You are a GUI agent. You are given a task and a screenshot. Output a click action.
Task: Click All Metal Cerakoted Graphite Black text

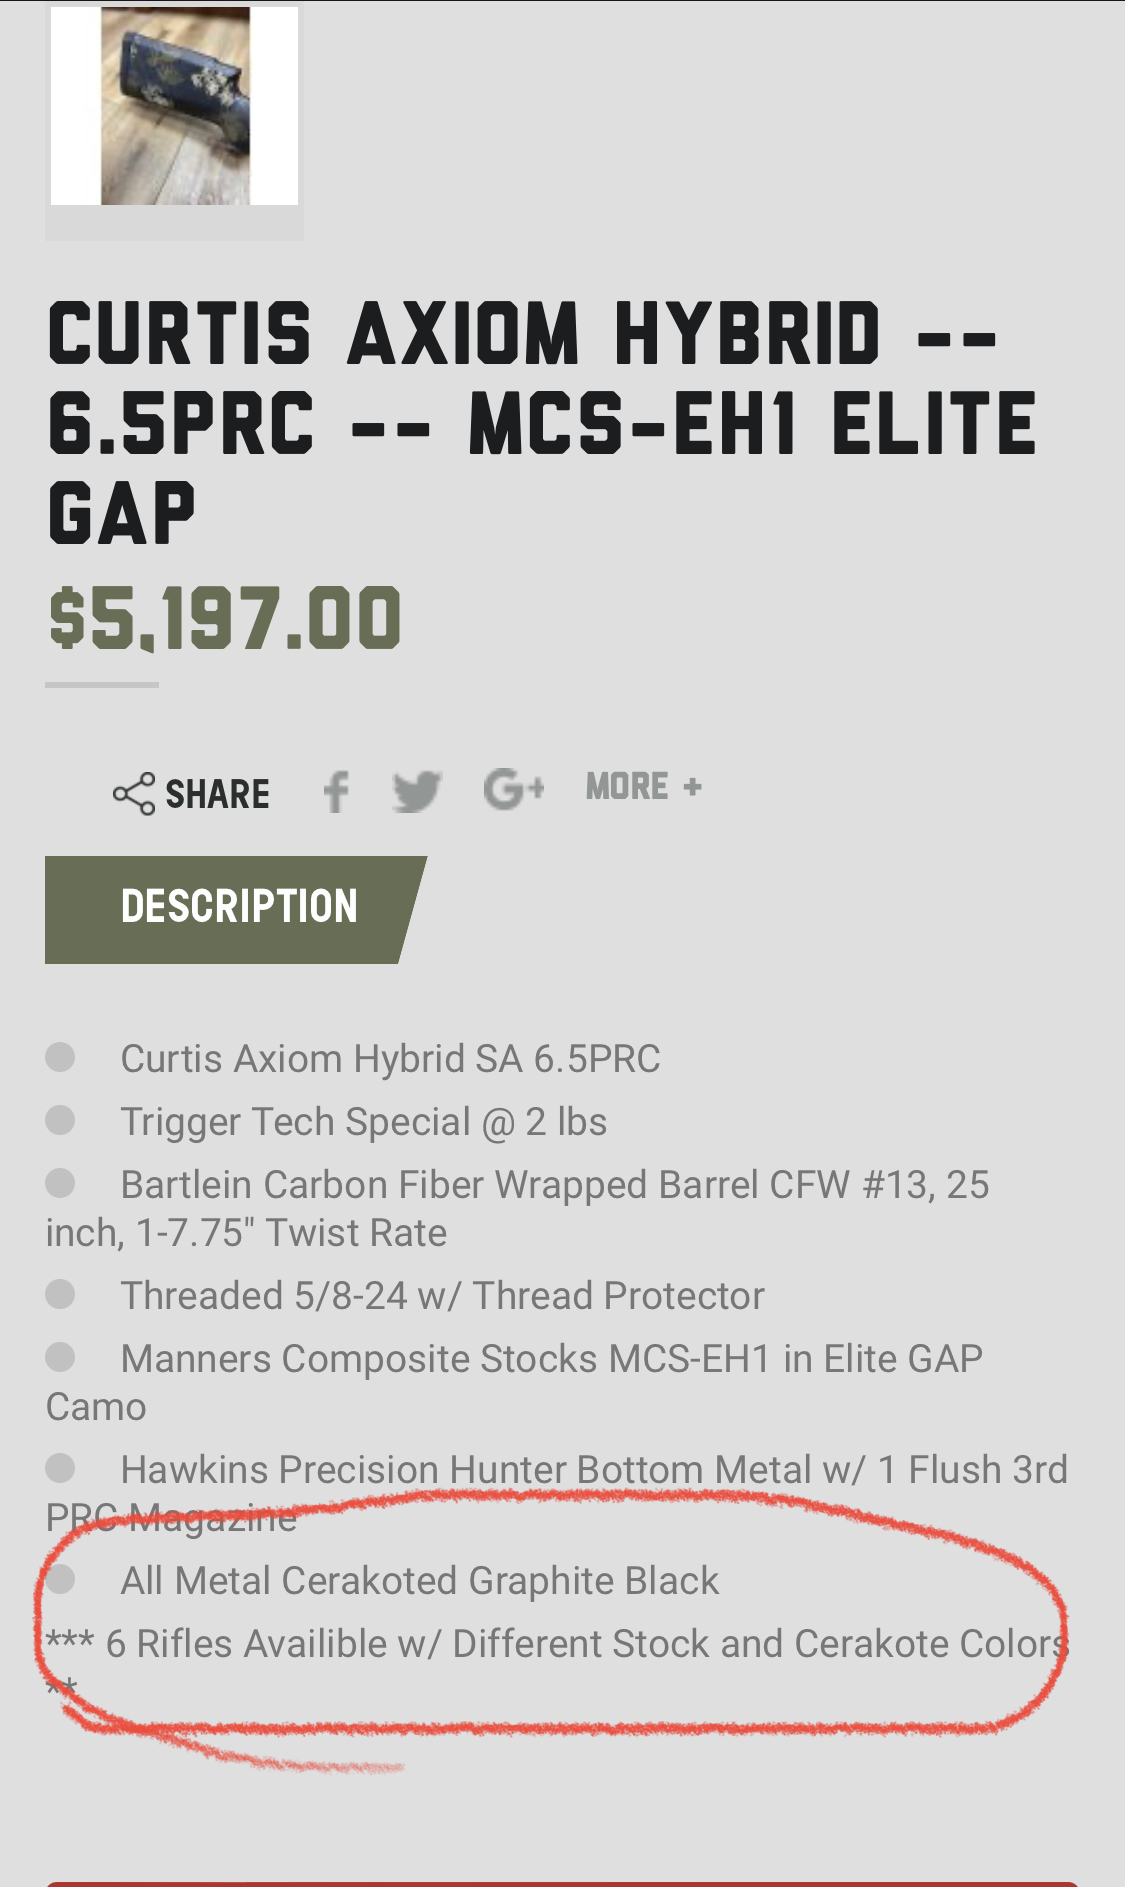(419, 1581)
